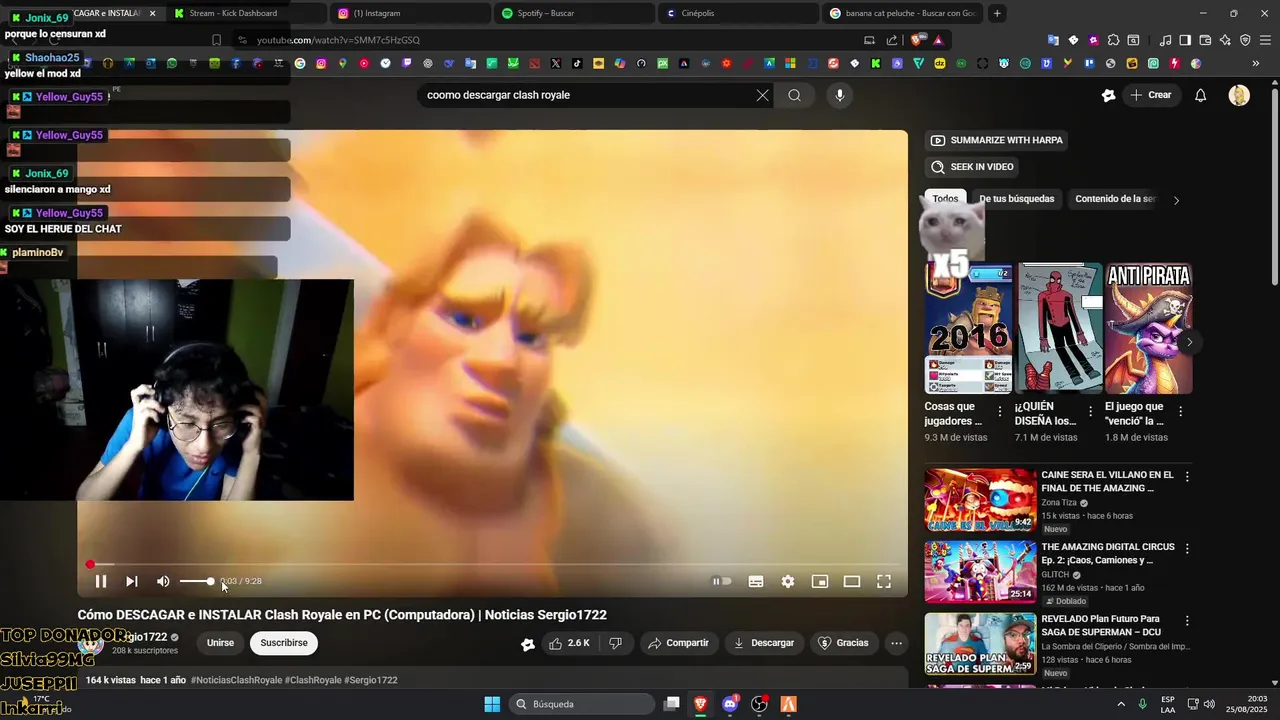Image resolution: width=1280 pixels, height=720 pixels.
Task: Enter fullscreen mode
Action: click(x=884, y=581)
